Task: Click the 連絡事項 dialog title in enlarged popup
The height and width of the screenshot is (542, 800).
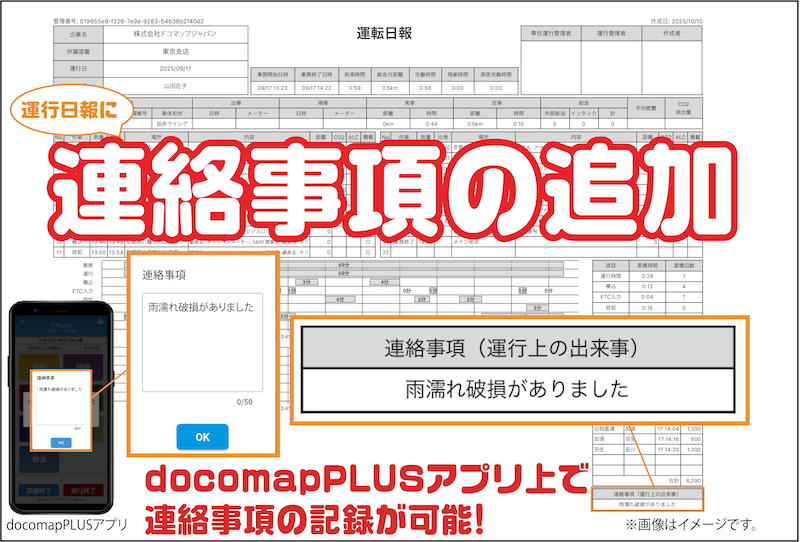Action: point(164,273)
